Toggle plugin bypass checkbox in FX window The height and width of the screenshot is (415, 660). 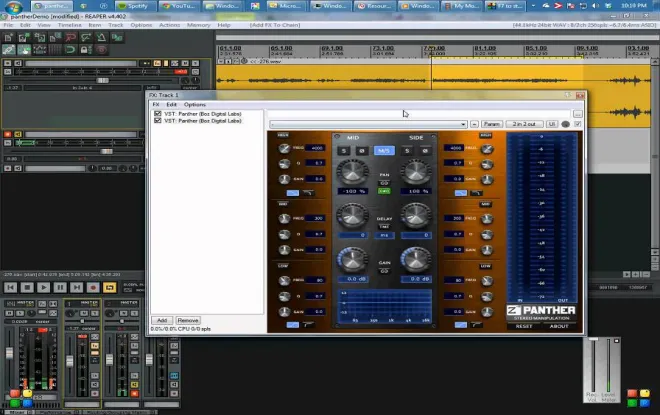578,124
